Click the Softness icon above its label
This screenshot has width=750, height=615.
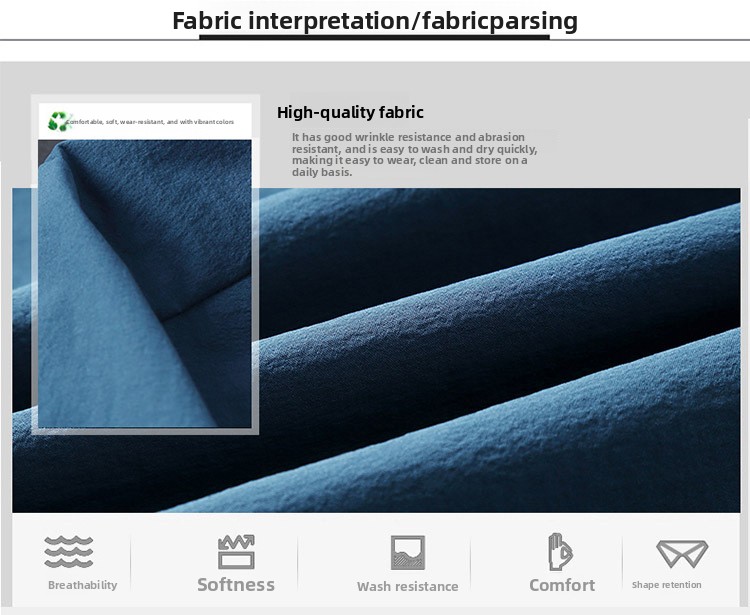[x=236, y=552]
